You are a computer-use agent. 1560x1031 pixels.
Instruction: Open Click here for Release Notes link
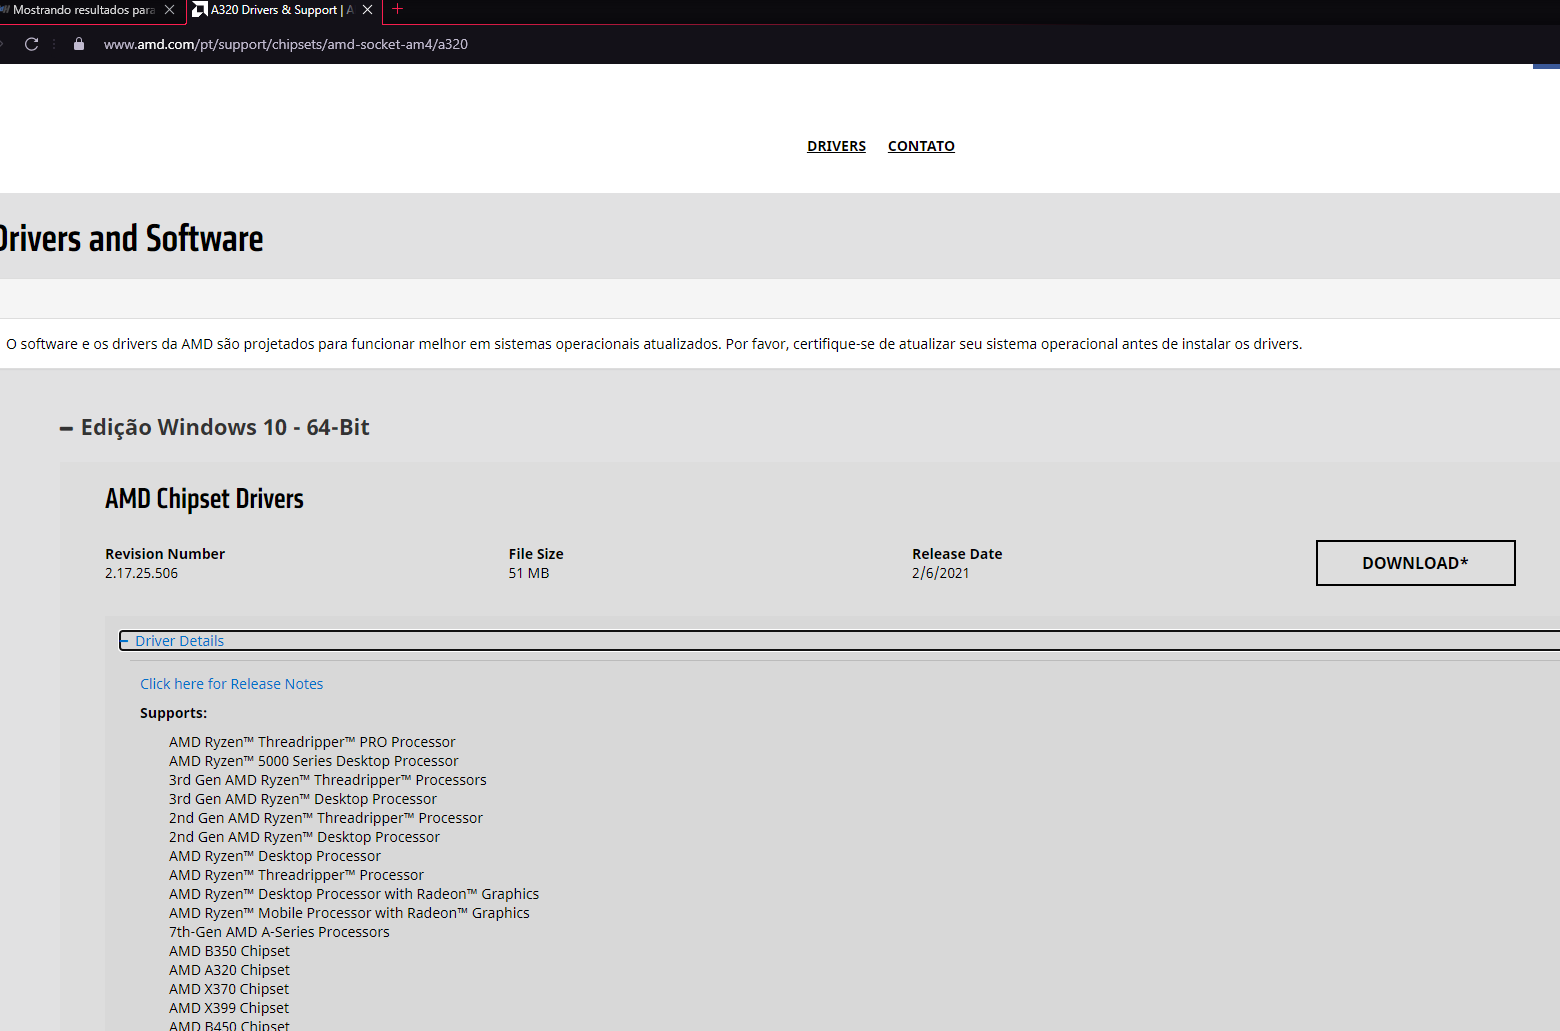[x=231, y=684]
